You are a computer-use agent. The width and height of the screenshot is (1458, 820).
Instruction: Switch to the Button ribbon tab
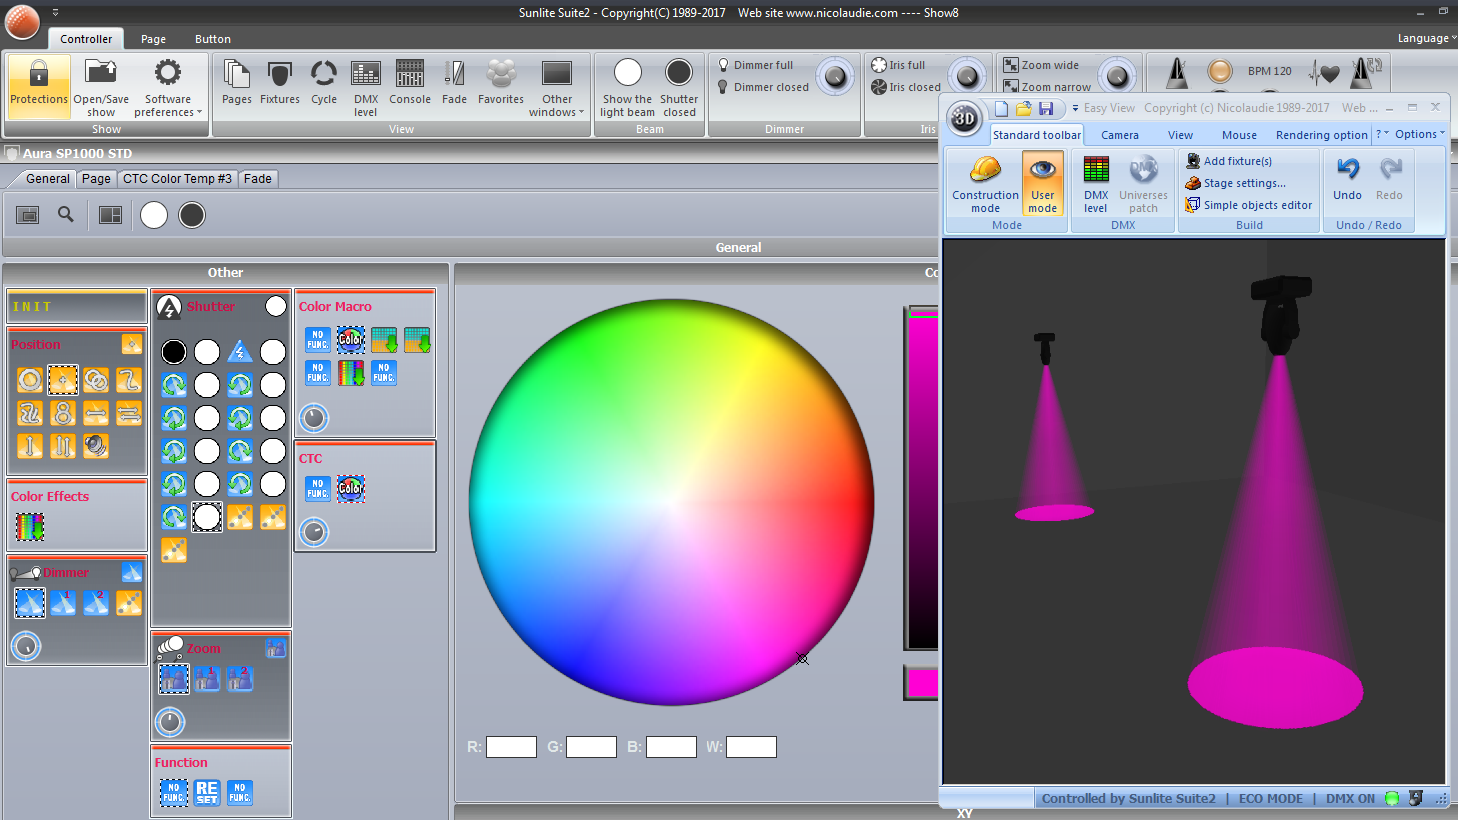coord(213,39)
